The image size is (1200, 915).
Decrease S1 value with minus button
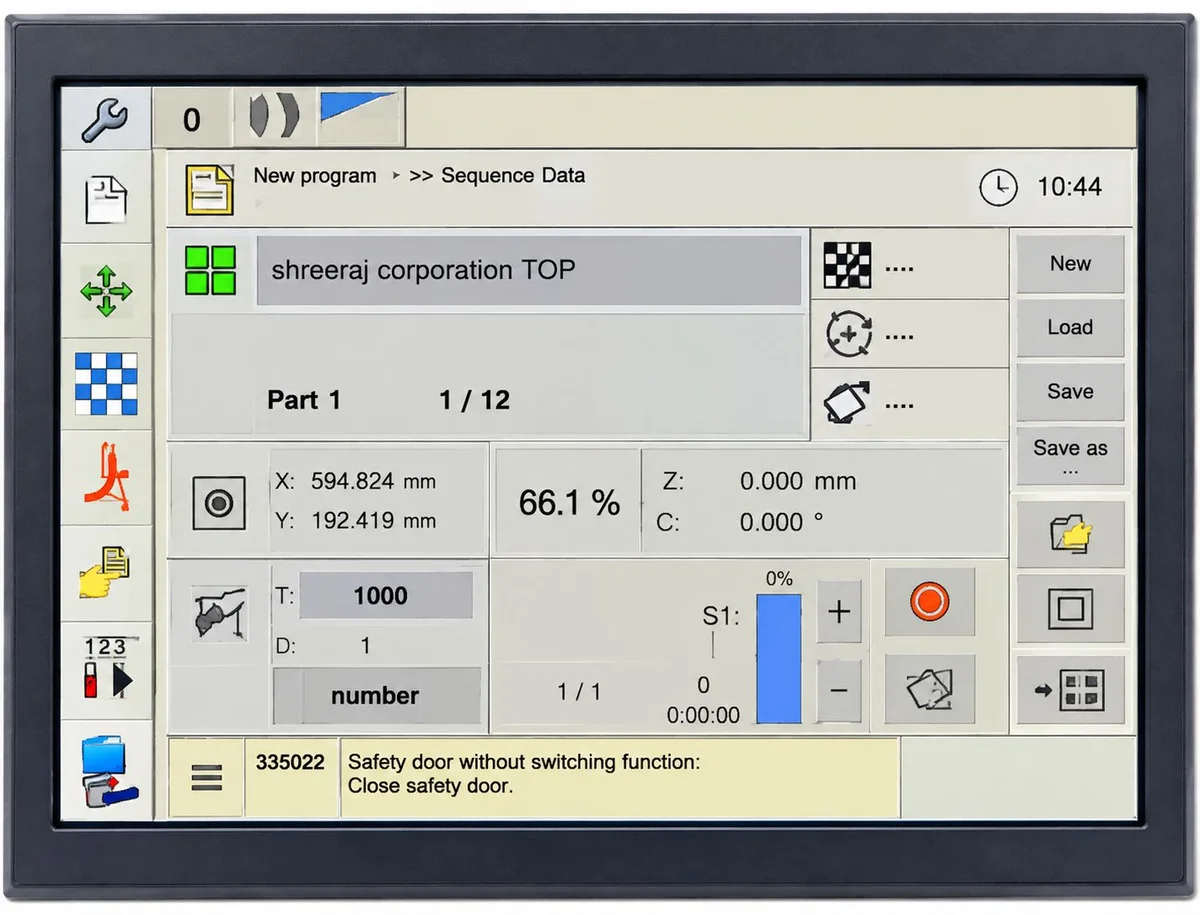pyautogui.click(x=839, y=690)
